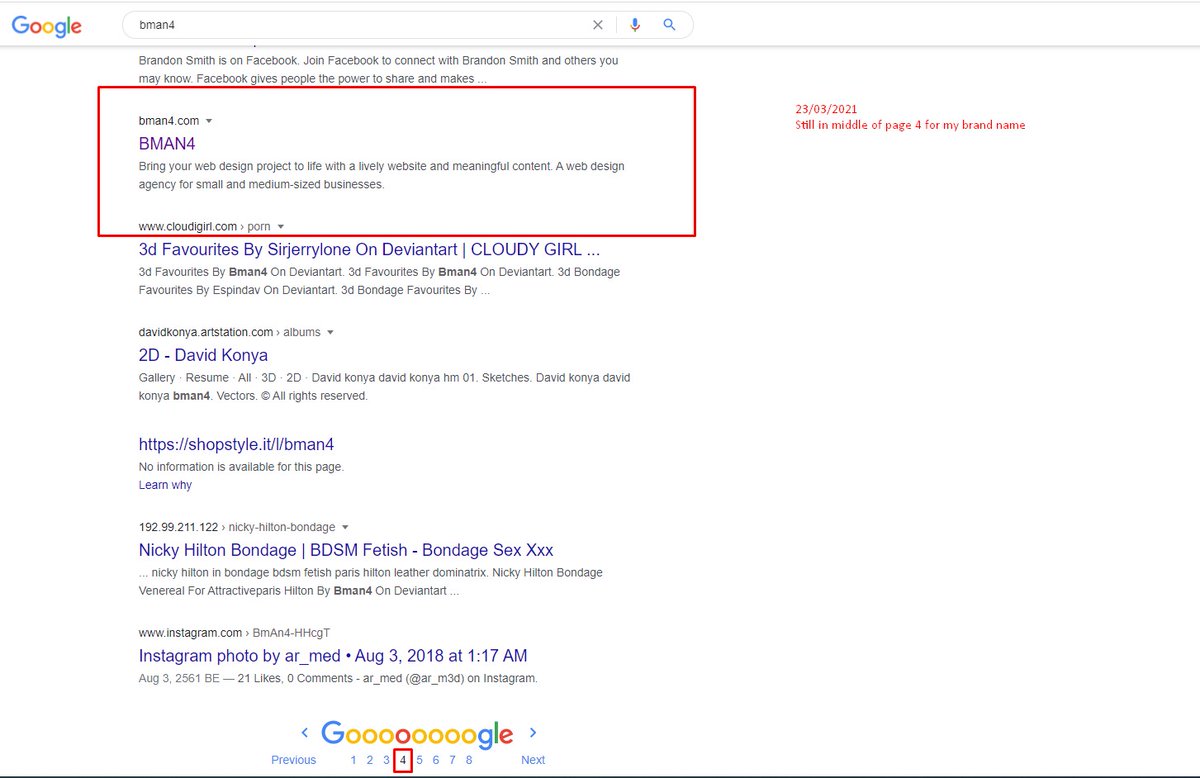This screenshot has width=1200, height=778.
Task: Click the davidkonya.artstation.com URL text
Action: pyautogui.click(x=206, y=332)
